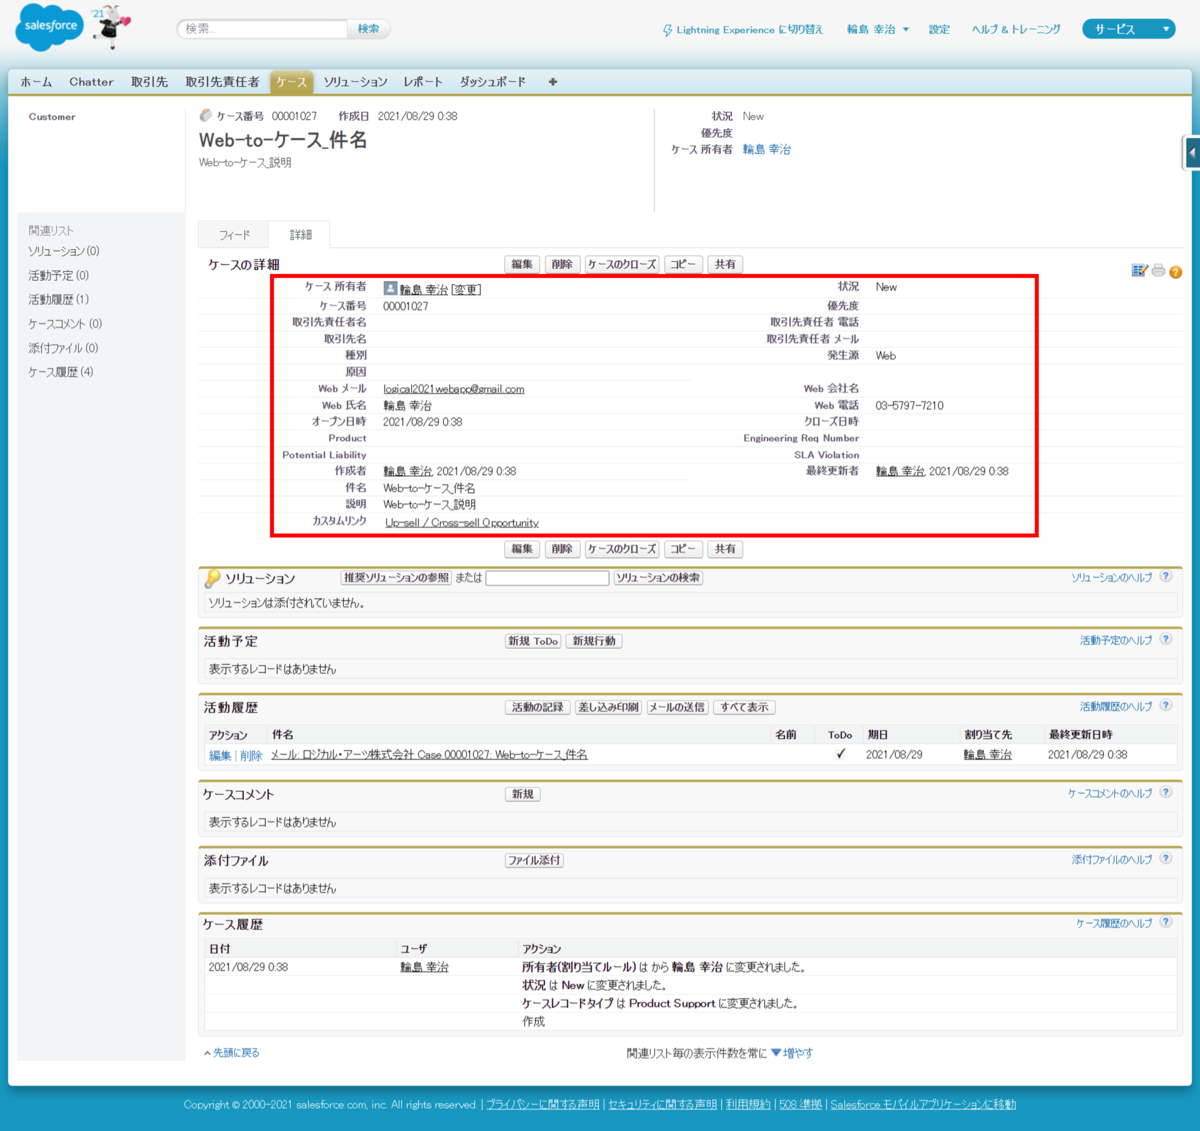Click ソリューションの検索 button

point(658,578)
